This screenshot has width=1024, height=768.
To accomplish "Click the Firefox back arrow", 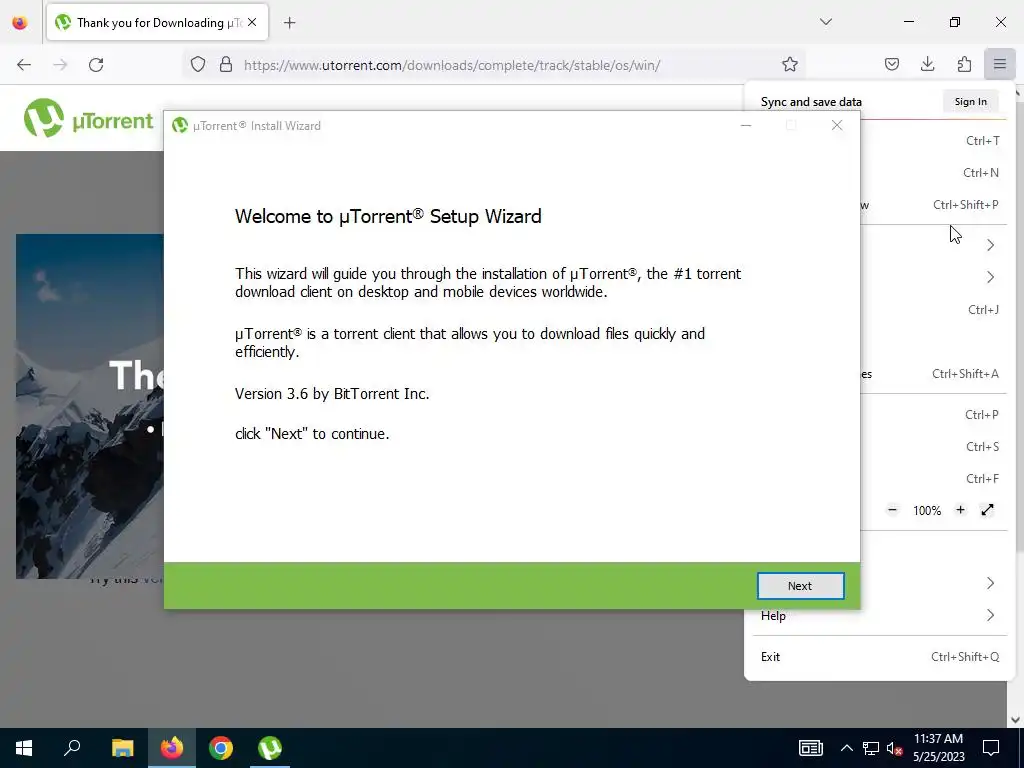I will pyautogui.click(x=24, y=65).
